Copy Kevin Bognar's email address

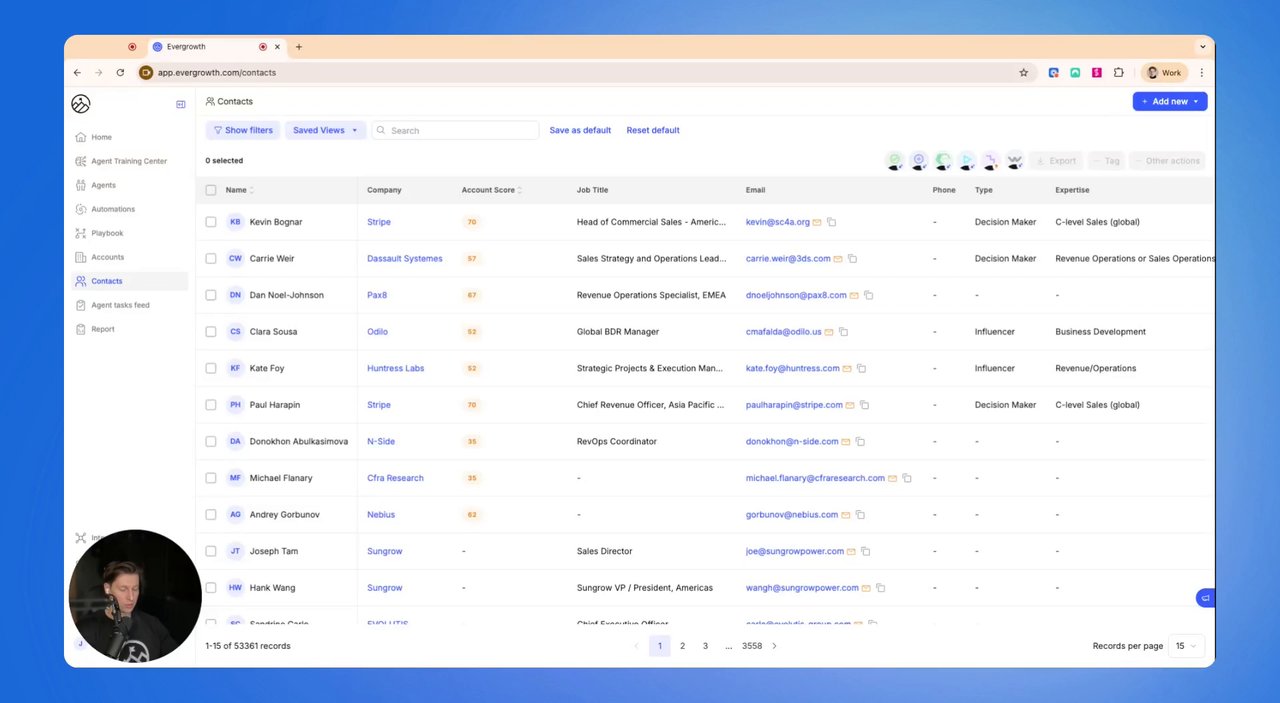[x=831, y=222]
